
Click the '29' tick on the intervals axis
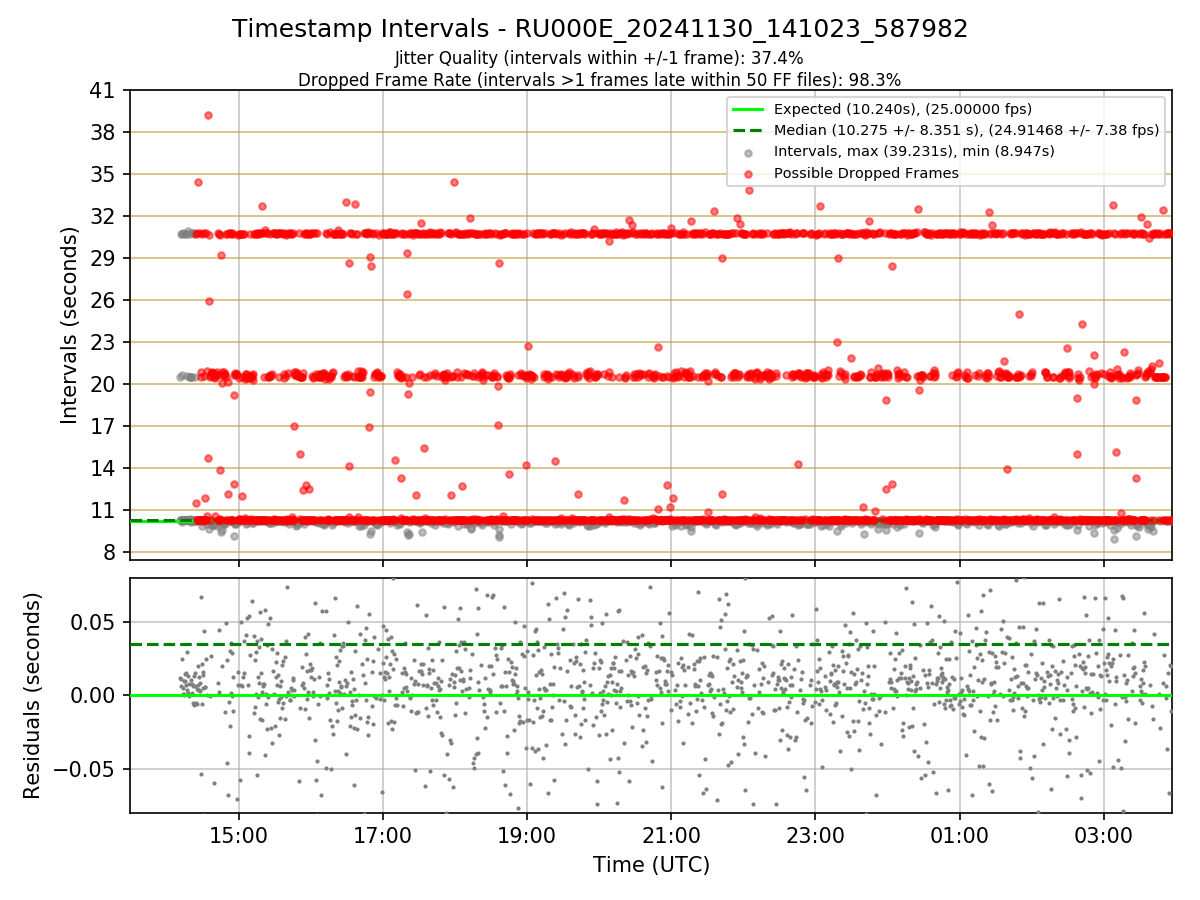pos(103,258)
